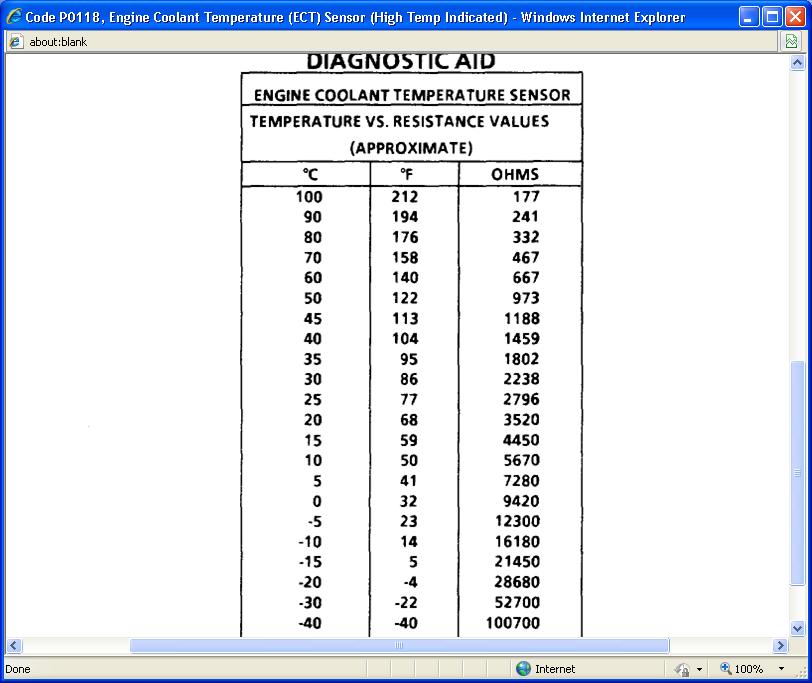Click the 100% zoom level text
The width and height of the screenshot is (812, 683).
[x=748, y=669]
